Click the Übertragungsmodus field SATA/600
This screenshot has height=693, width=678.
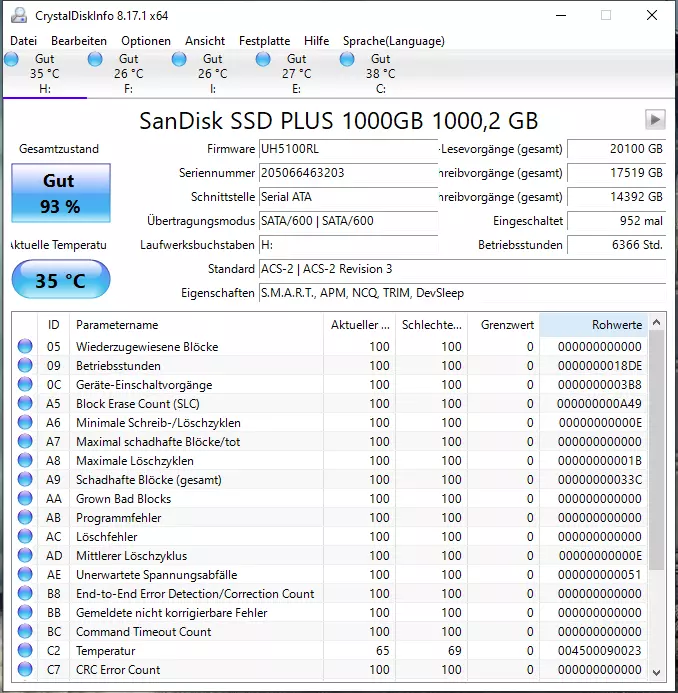click(x=348, y=221)
